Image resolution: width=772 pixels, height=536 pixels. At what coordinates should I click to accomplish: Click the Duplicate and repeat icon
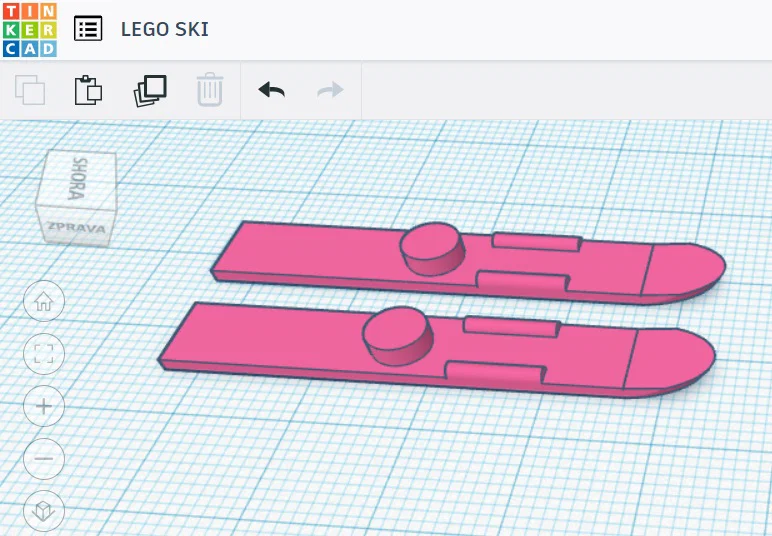150,91
